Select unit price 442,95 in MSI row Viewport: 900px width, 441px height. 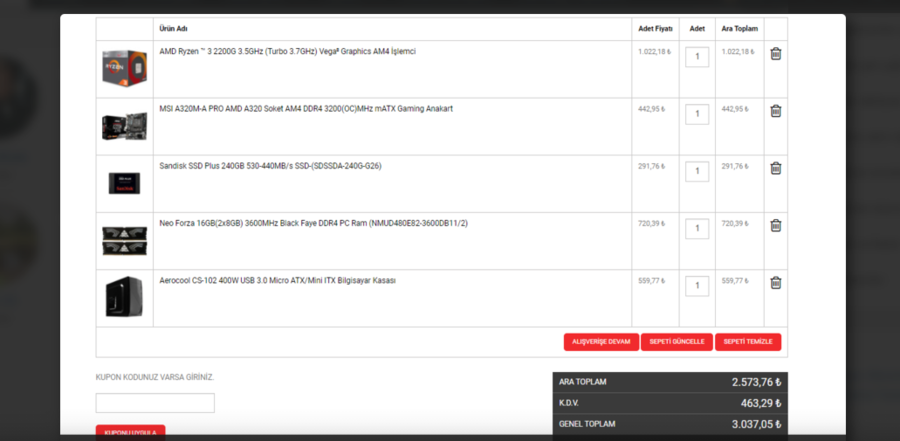(x=651, y=109)
